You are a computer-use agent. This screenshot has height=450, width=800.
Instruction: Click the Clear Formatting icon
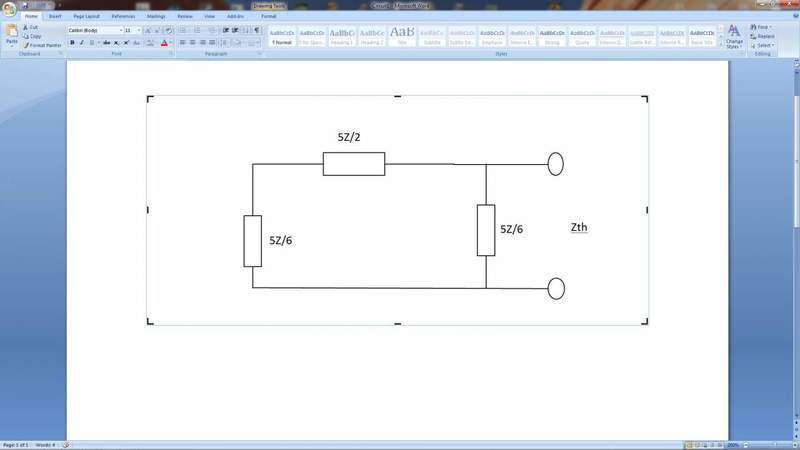coord(168,31)
